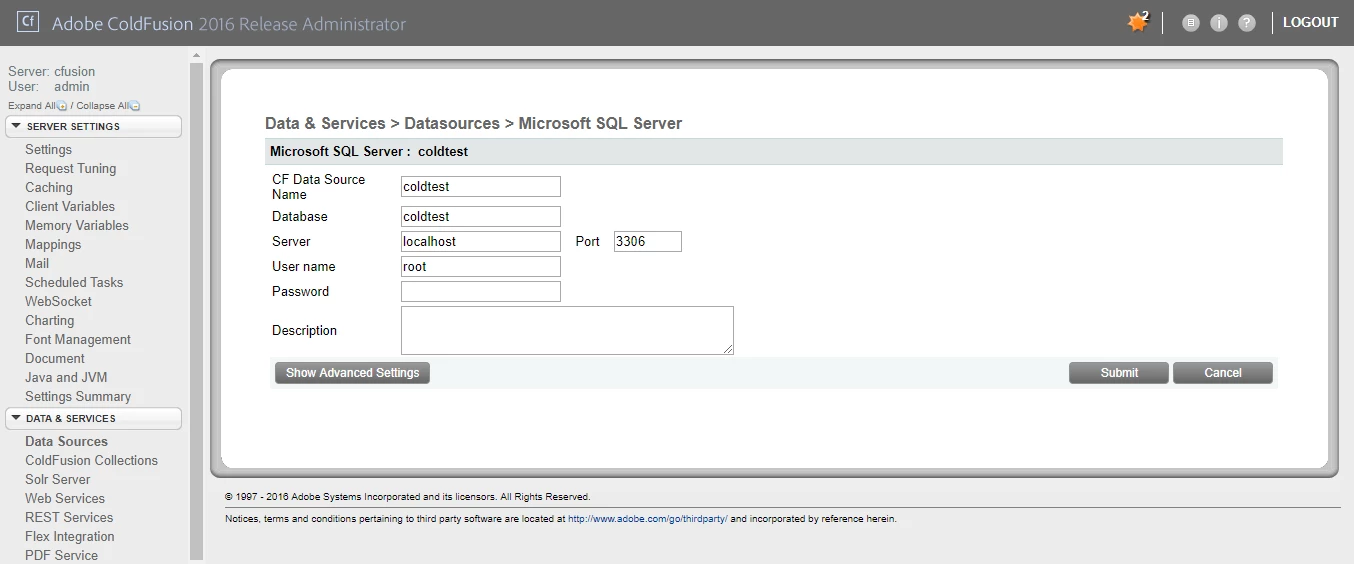The image size is (1354, 564).
Task: Open Solr Server page
Action: point(58,479)
